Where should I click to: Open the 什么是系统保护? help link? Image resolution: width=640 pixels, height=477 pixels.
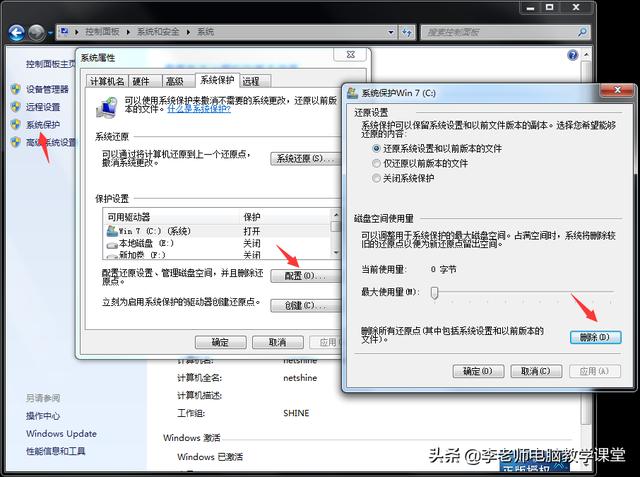[x=199, y=109]
